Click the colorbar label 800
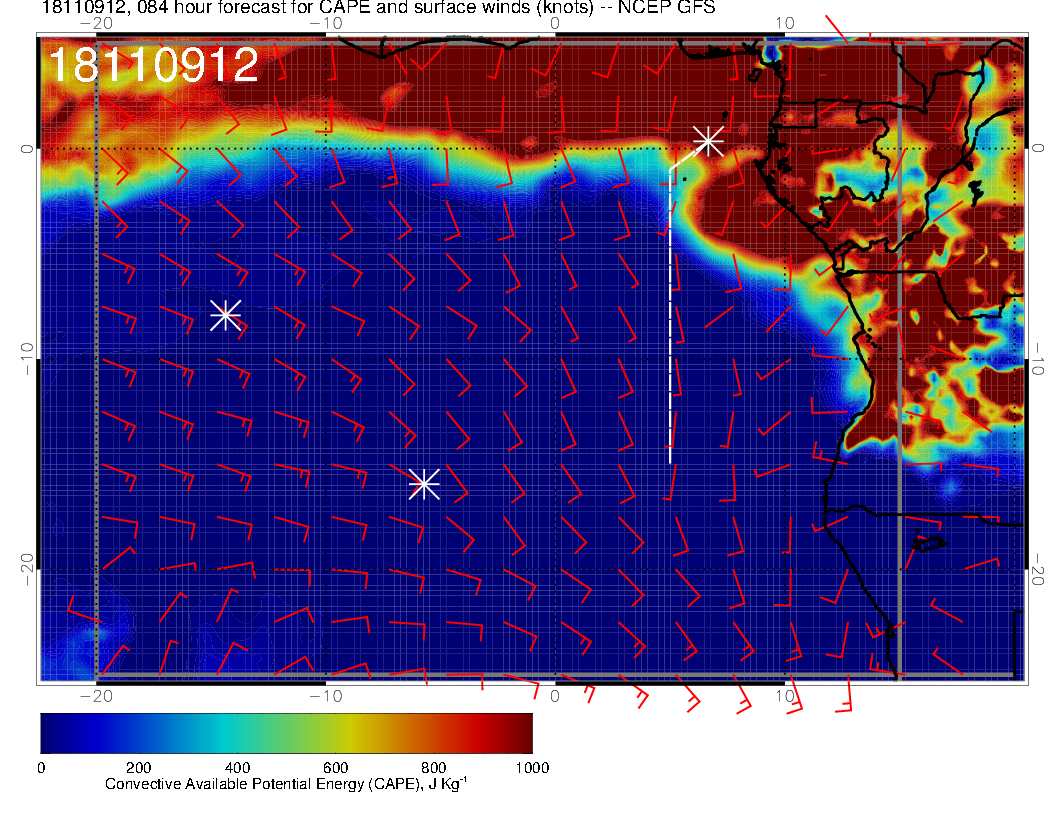1056x816 pixels. [434, 768]
